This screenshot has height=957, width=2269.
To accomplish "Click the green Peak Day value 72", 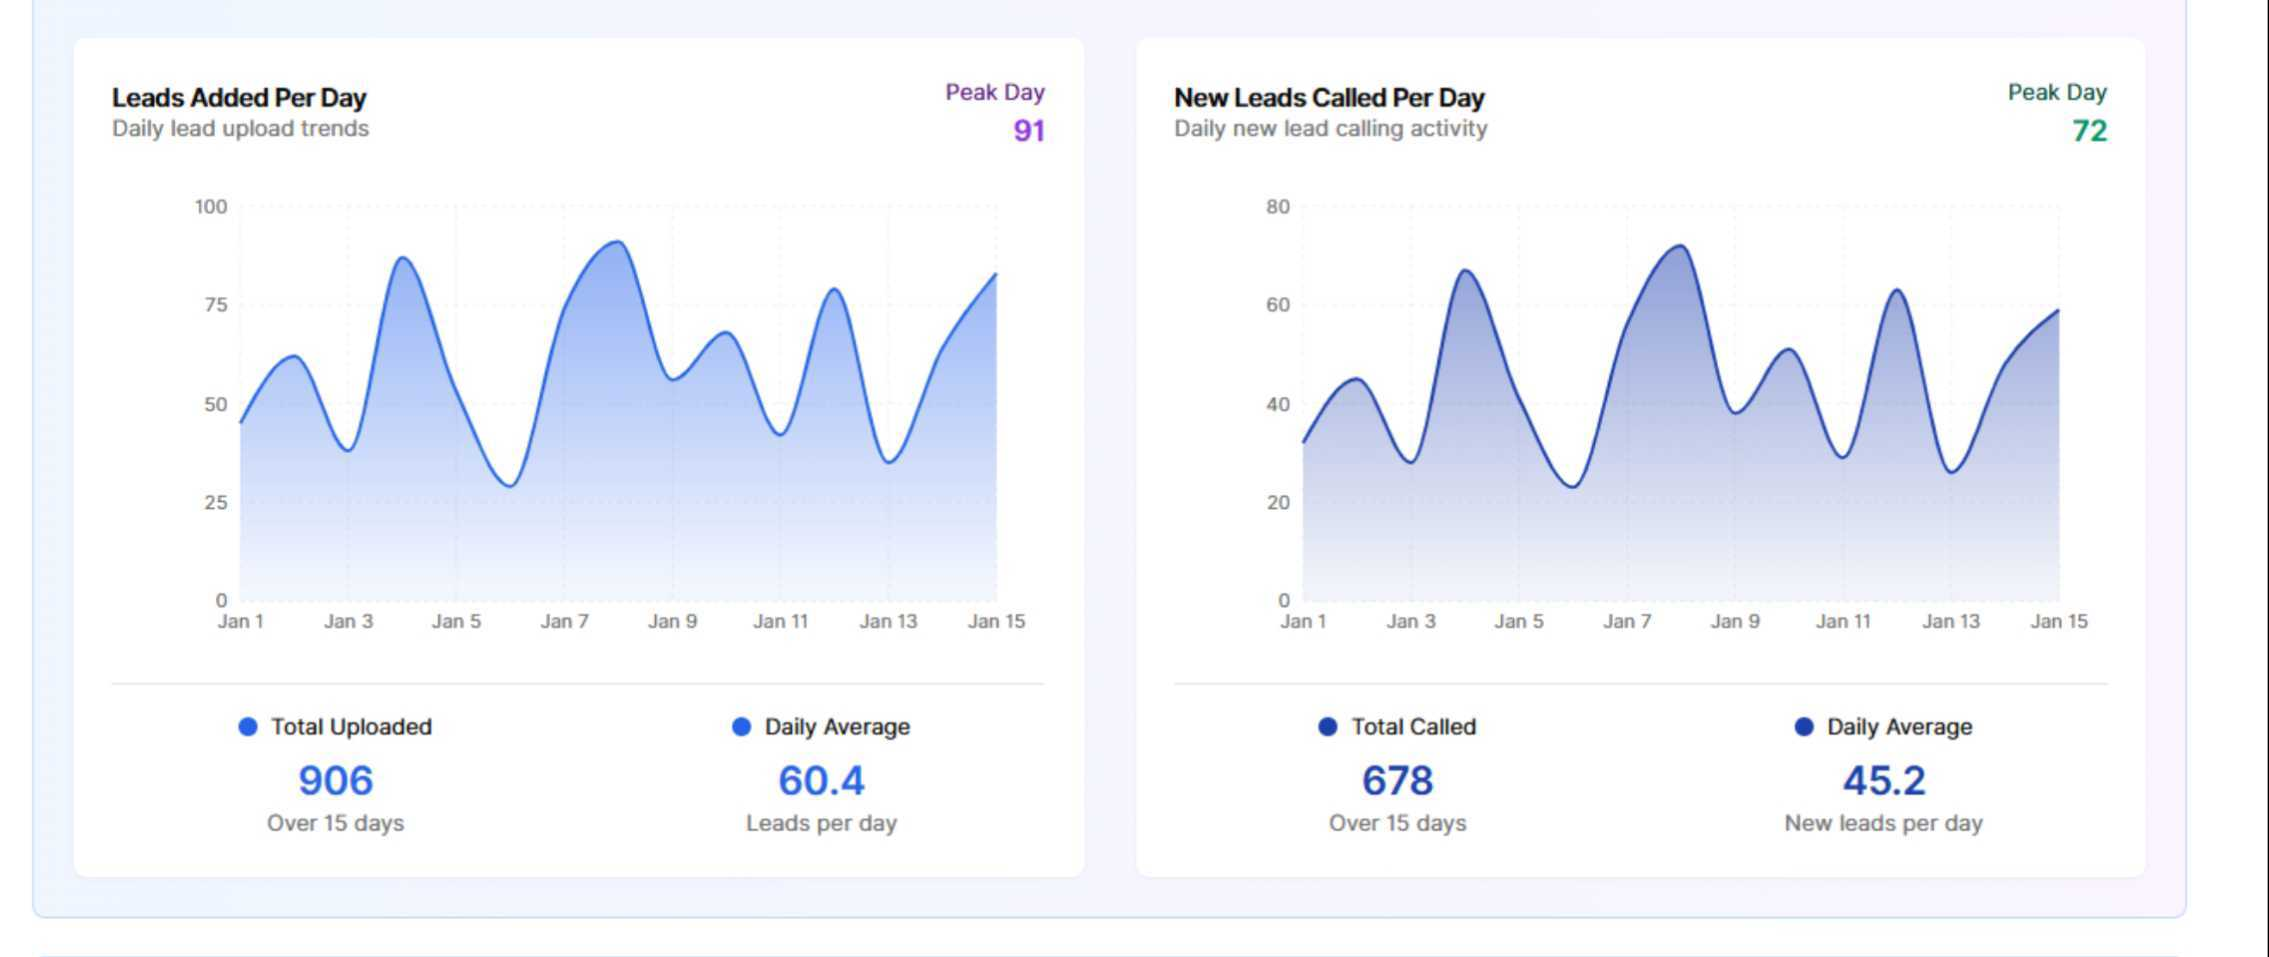I will click(x=2089, y=131).
